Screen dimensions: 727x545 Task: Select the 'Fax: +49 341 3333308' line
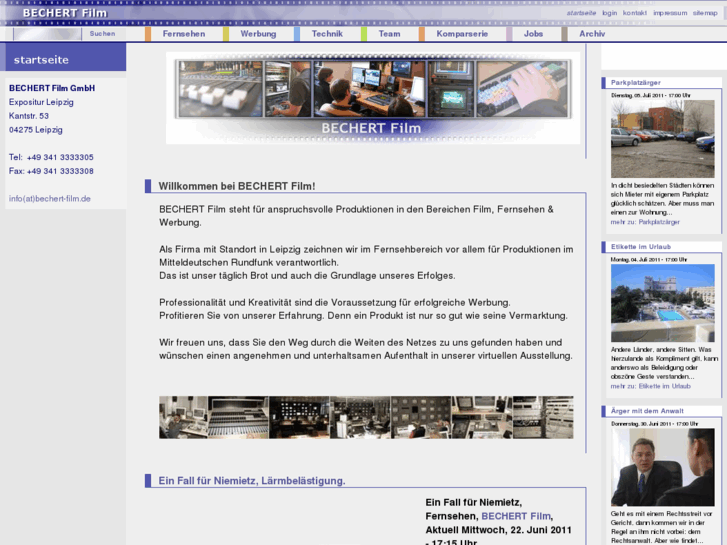click(x=51, y=171)
